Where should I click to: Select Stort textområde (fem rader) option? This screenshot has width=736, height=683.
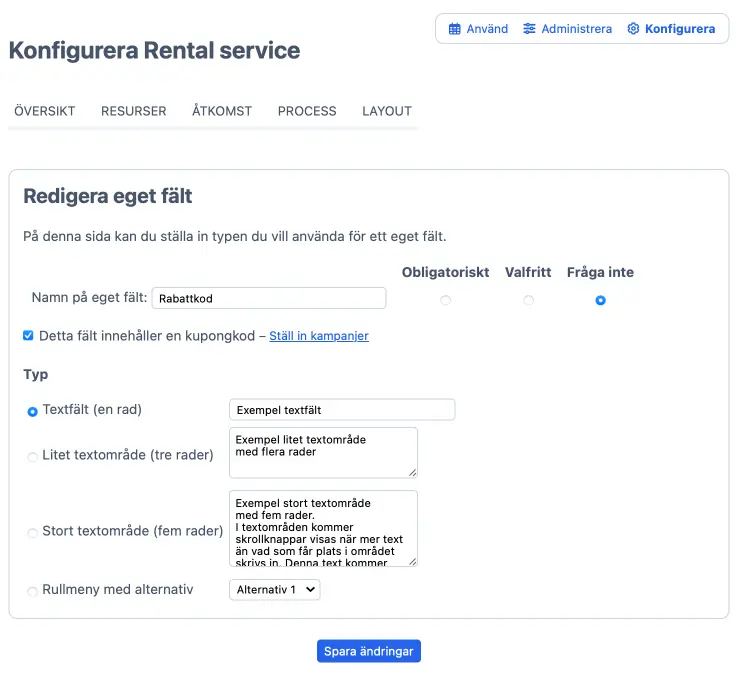point(32,533)
